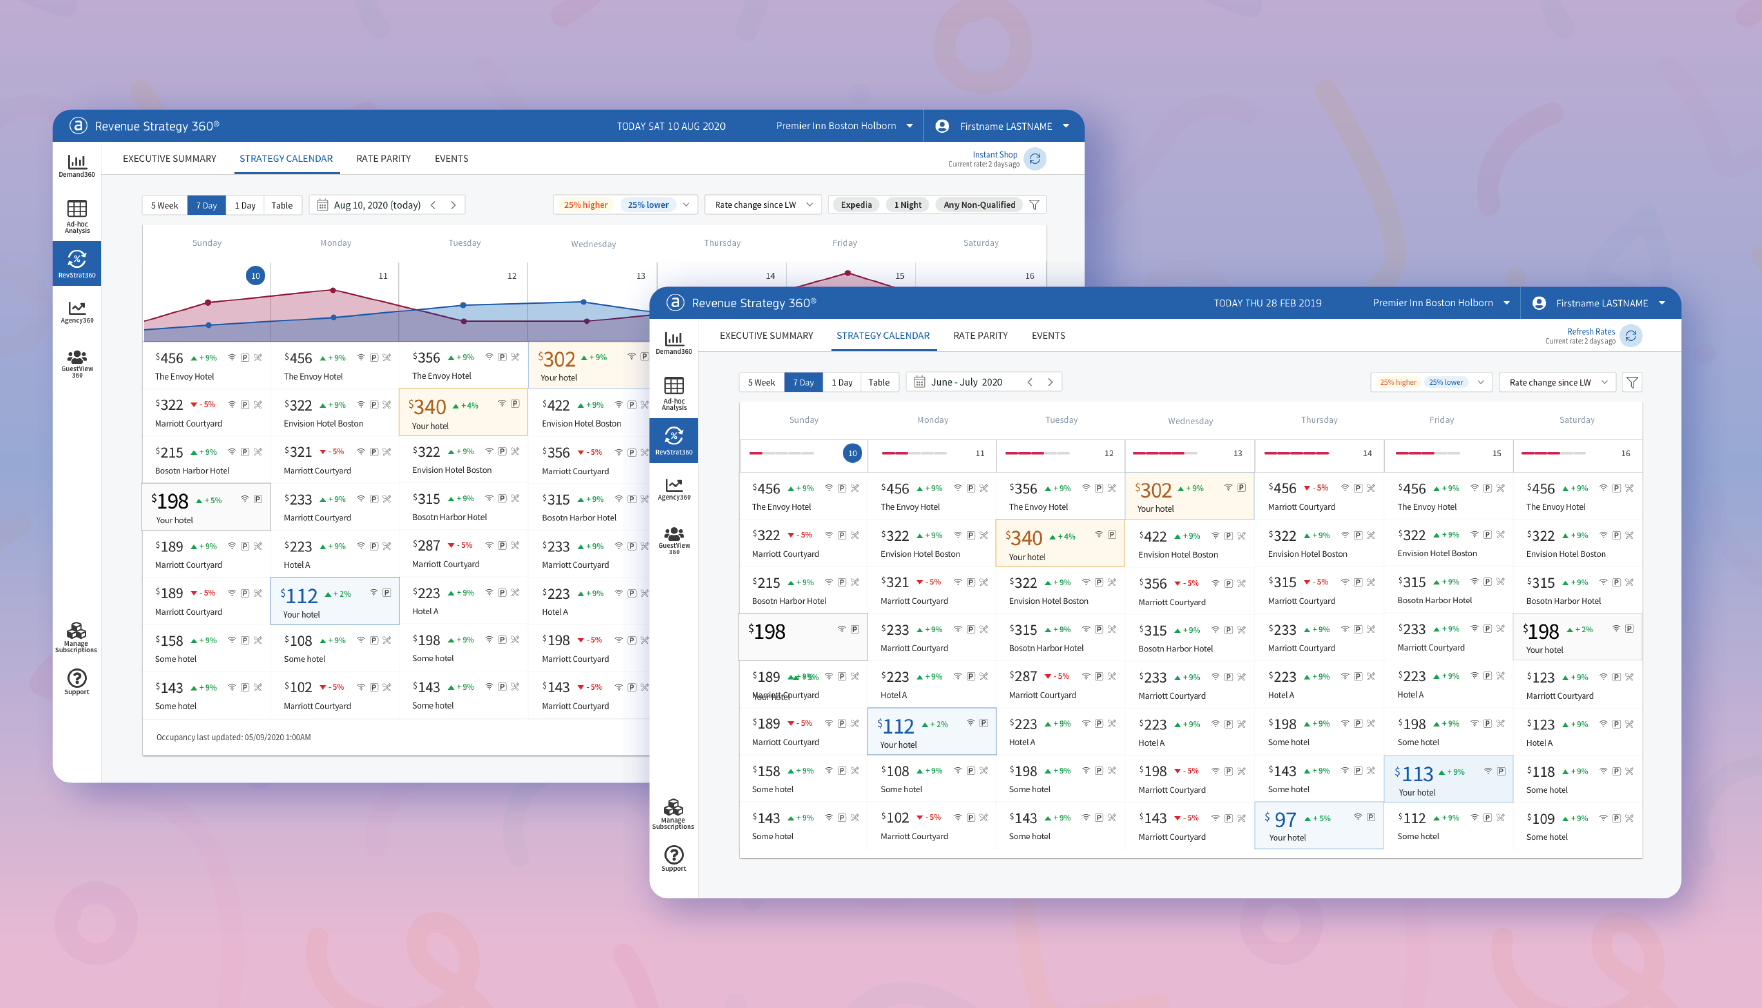Open Support in the back window sidebar
Viewport: 1762px width, 1008px height.
[77, 682]
